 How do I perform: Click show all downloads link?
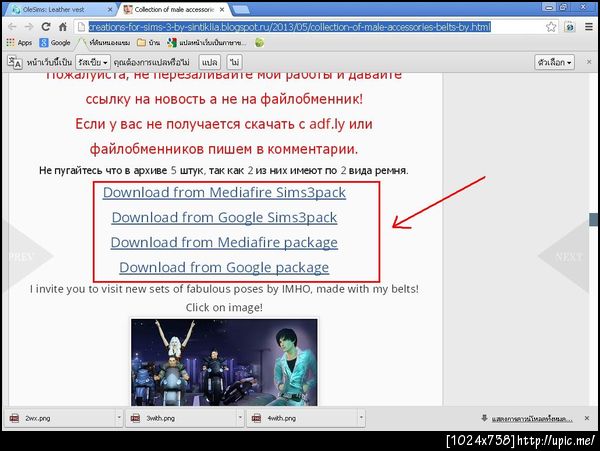point(532,419)
